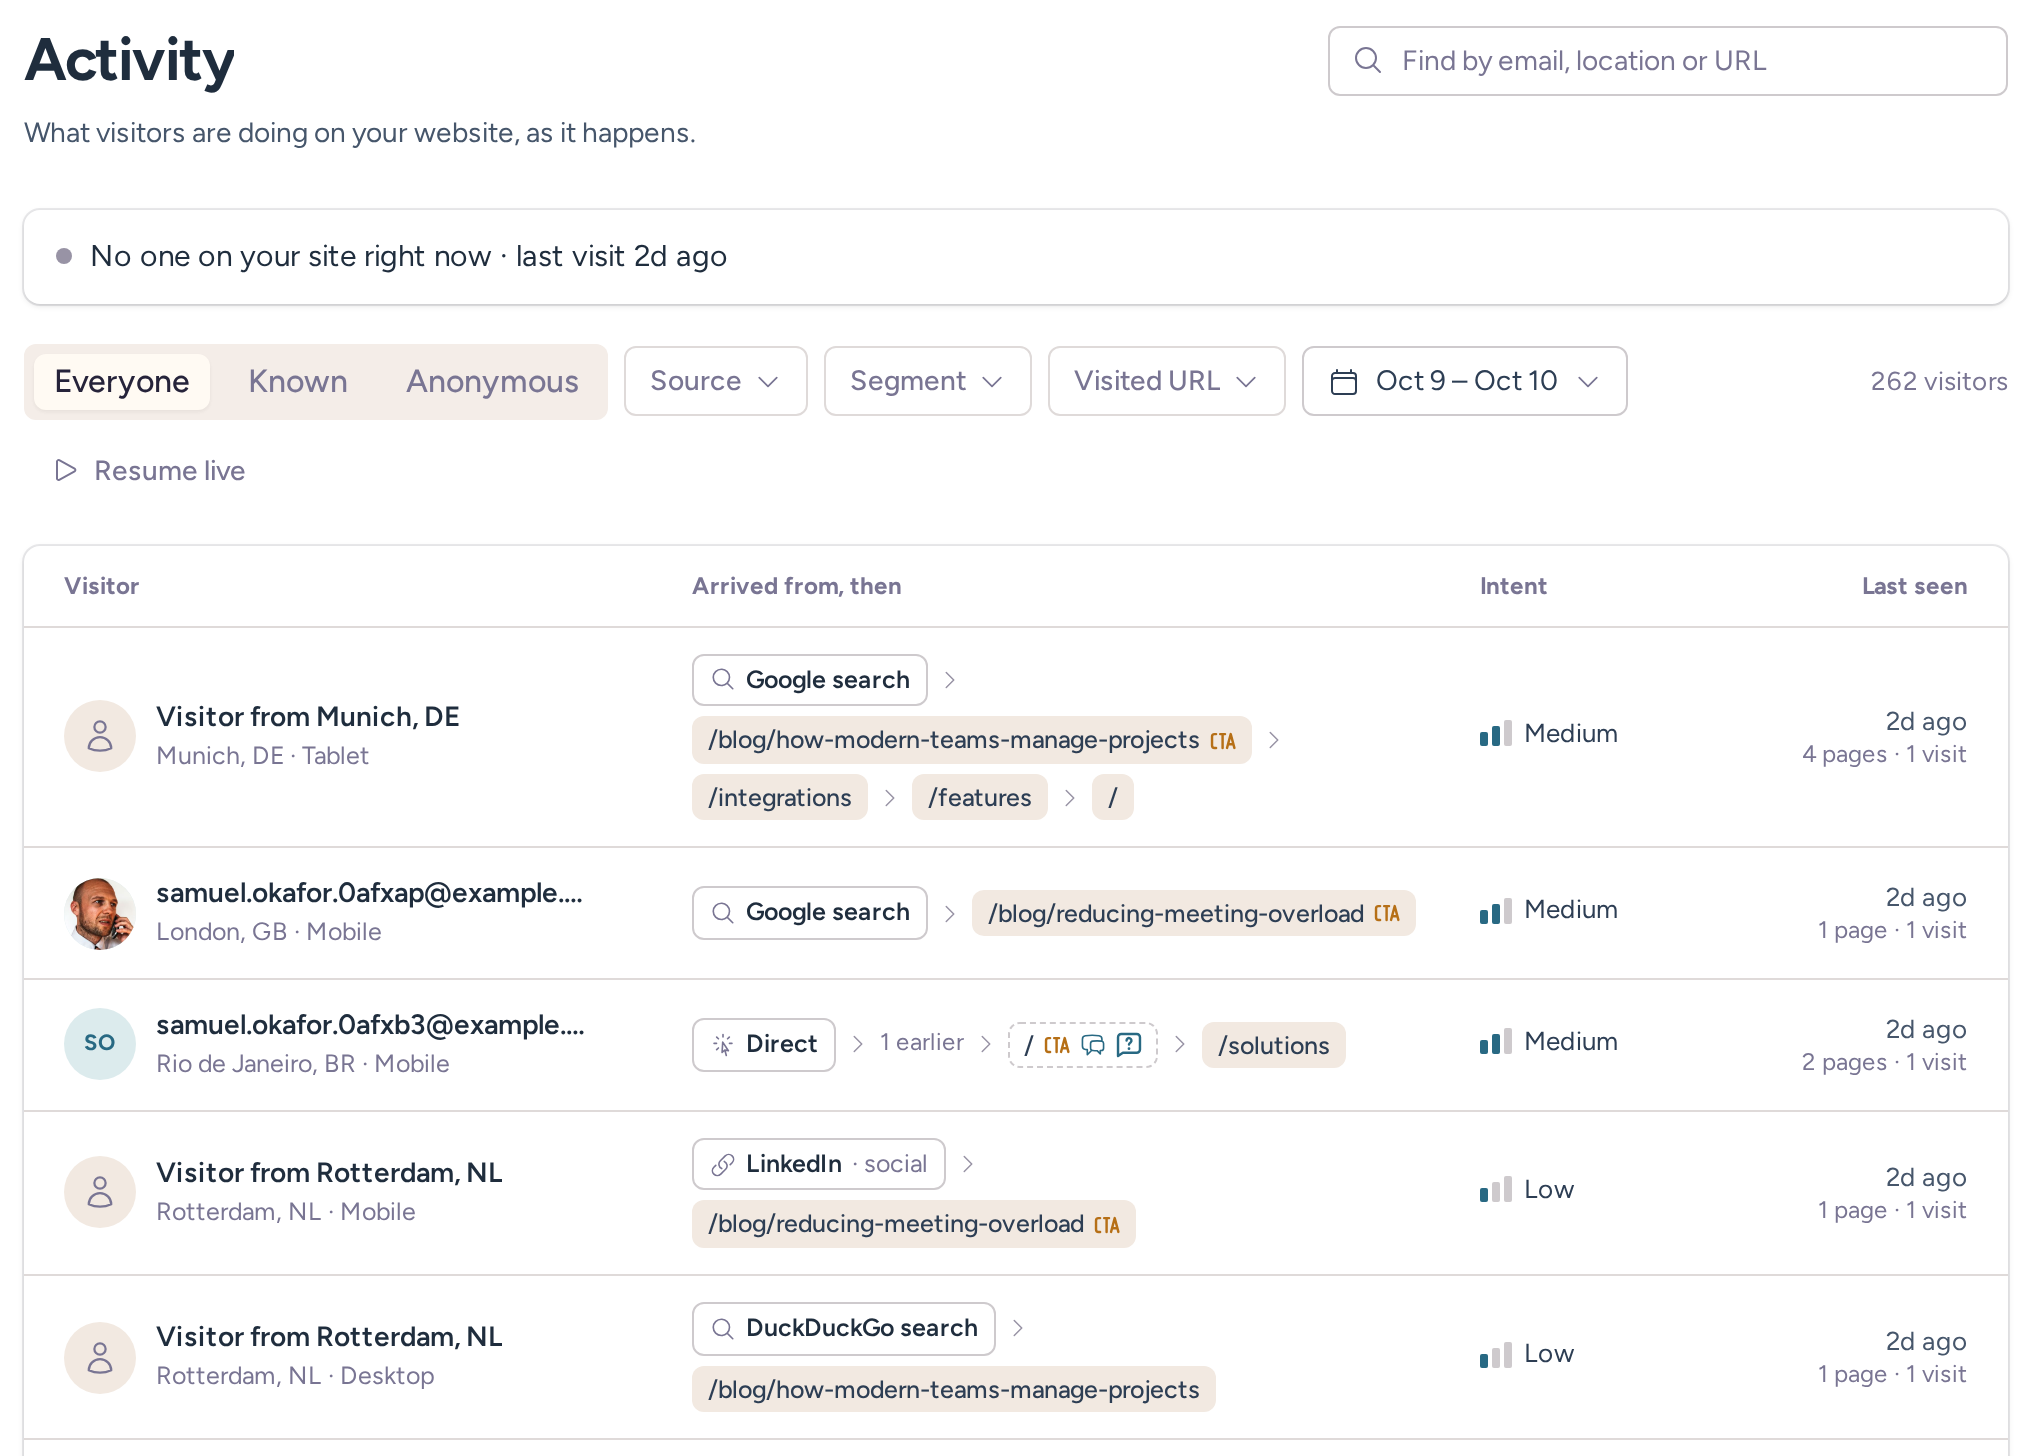Click Google search source for Munich visitor
The width and height of the screenshot is (2032, 1456).
coord(810,680)
